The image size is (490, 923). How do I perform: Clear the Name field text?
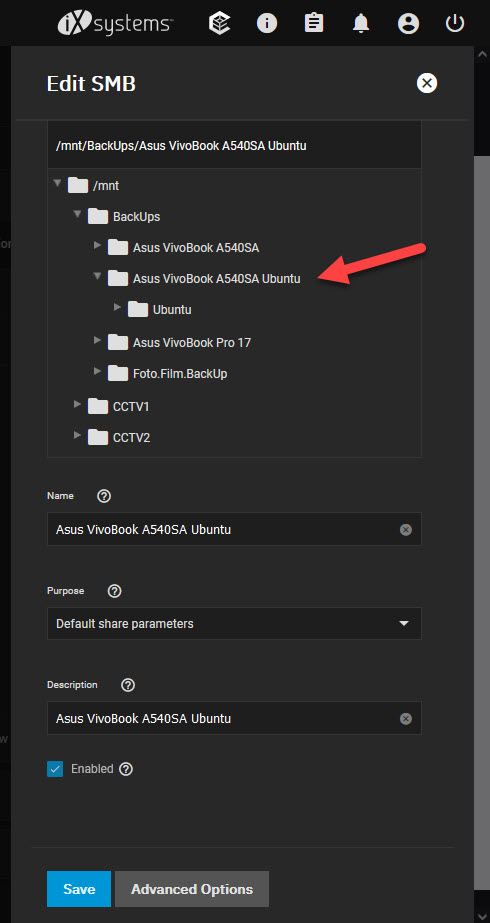(406, 530)
